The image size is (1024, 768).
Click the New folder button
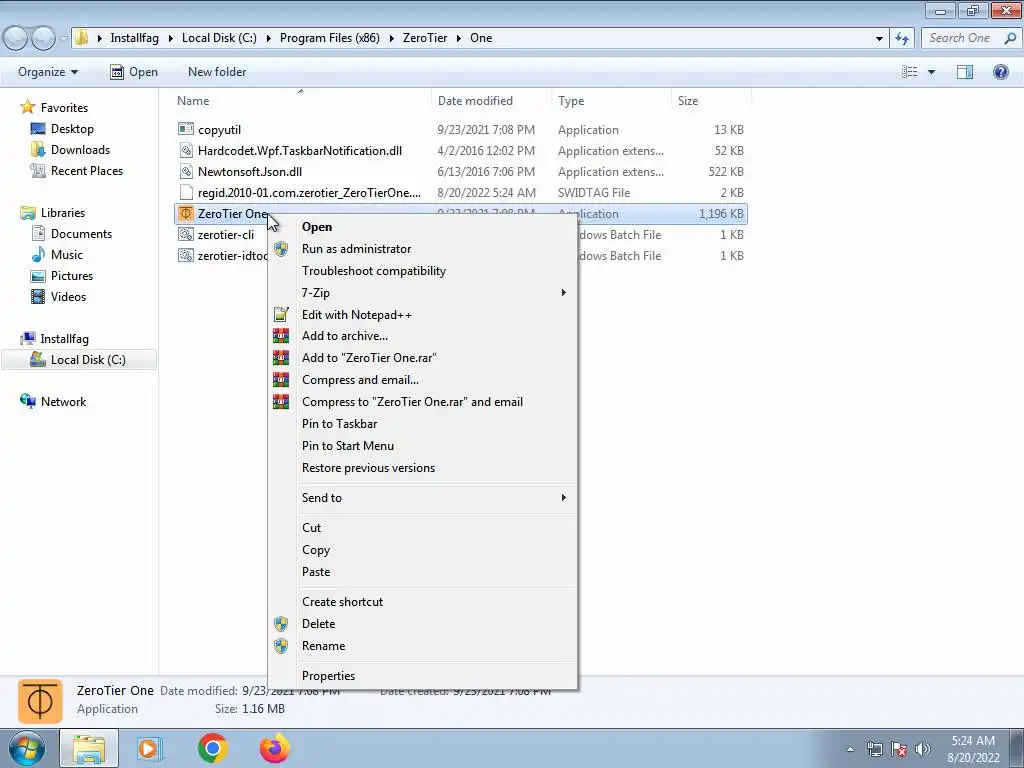pyautogui.click(x=217, y=72)
